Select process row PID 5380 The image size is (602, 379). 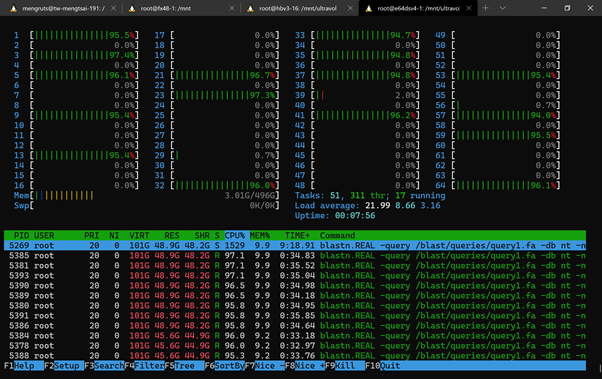[295, 306]
